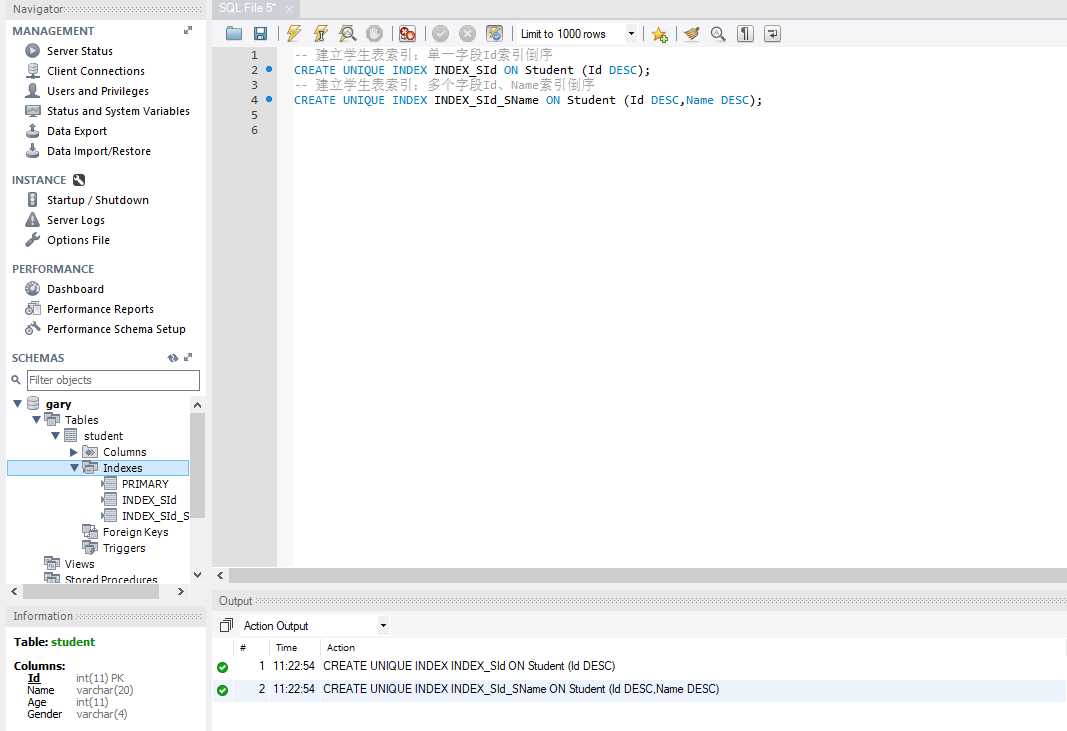Select output row 1 CREATE UNIQUE INDEX INDEX_SId
1067x731 pixels.
tap(640, 666)
